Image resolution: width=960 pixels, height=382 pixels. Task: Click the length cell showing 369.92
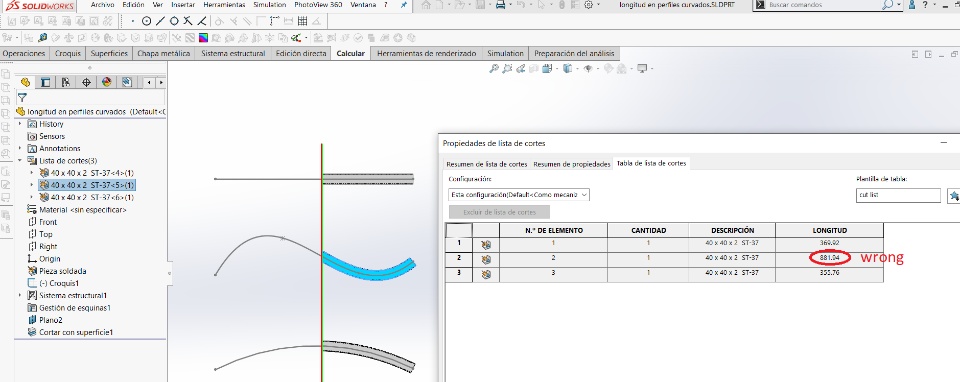[829, 244]
